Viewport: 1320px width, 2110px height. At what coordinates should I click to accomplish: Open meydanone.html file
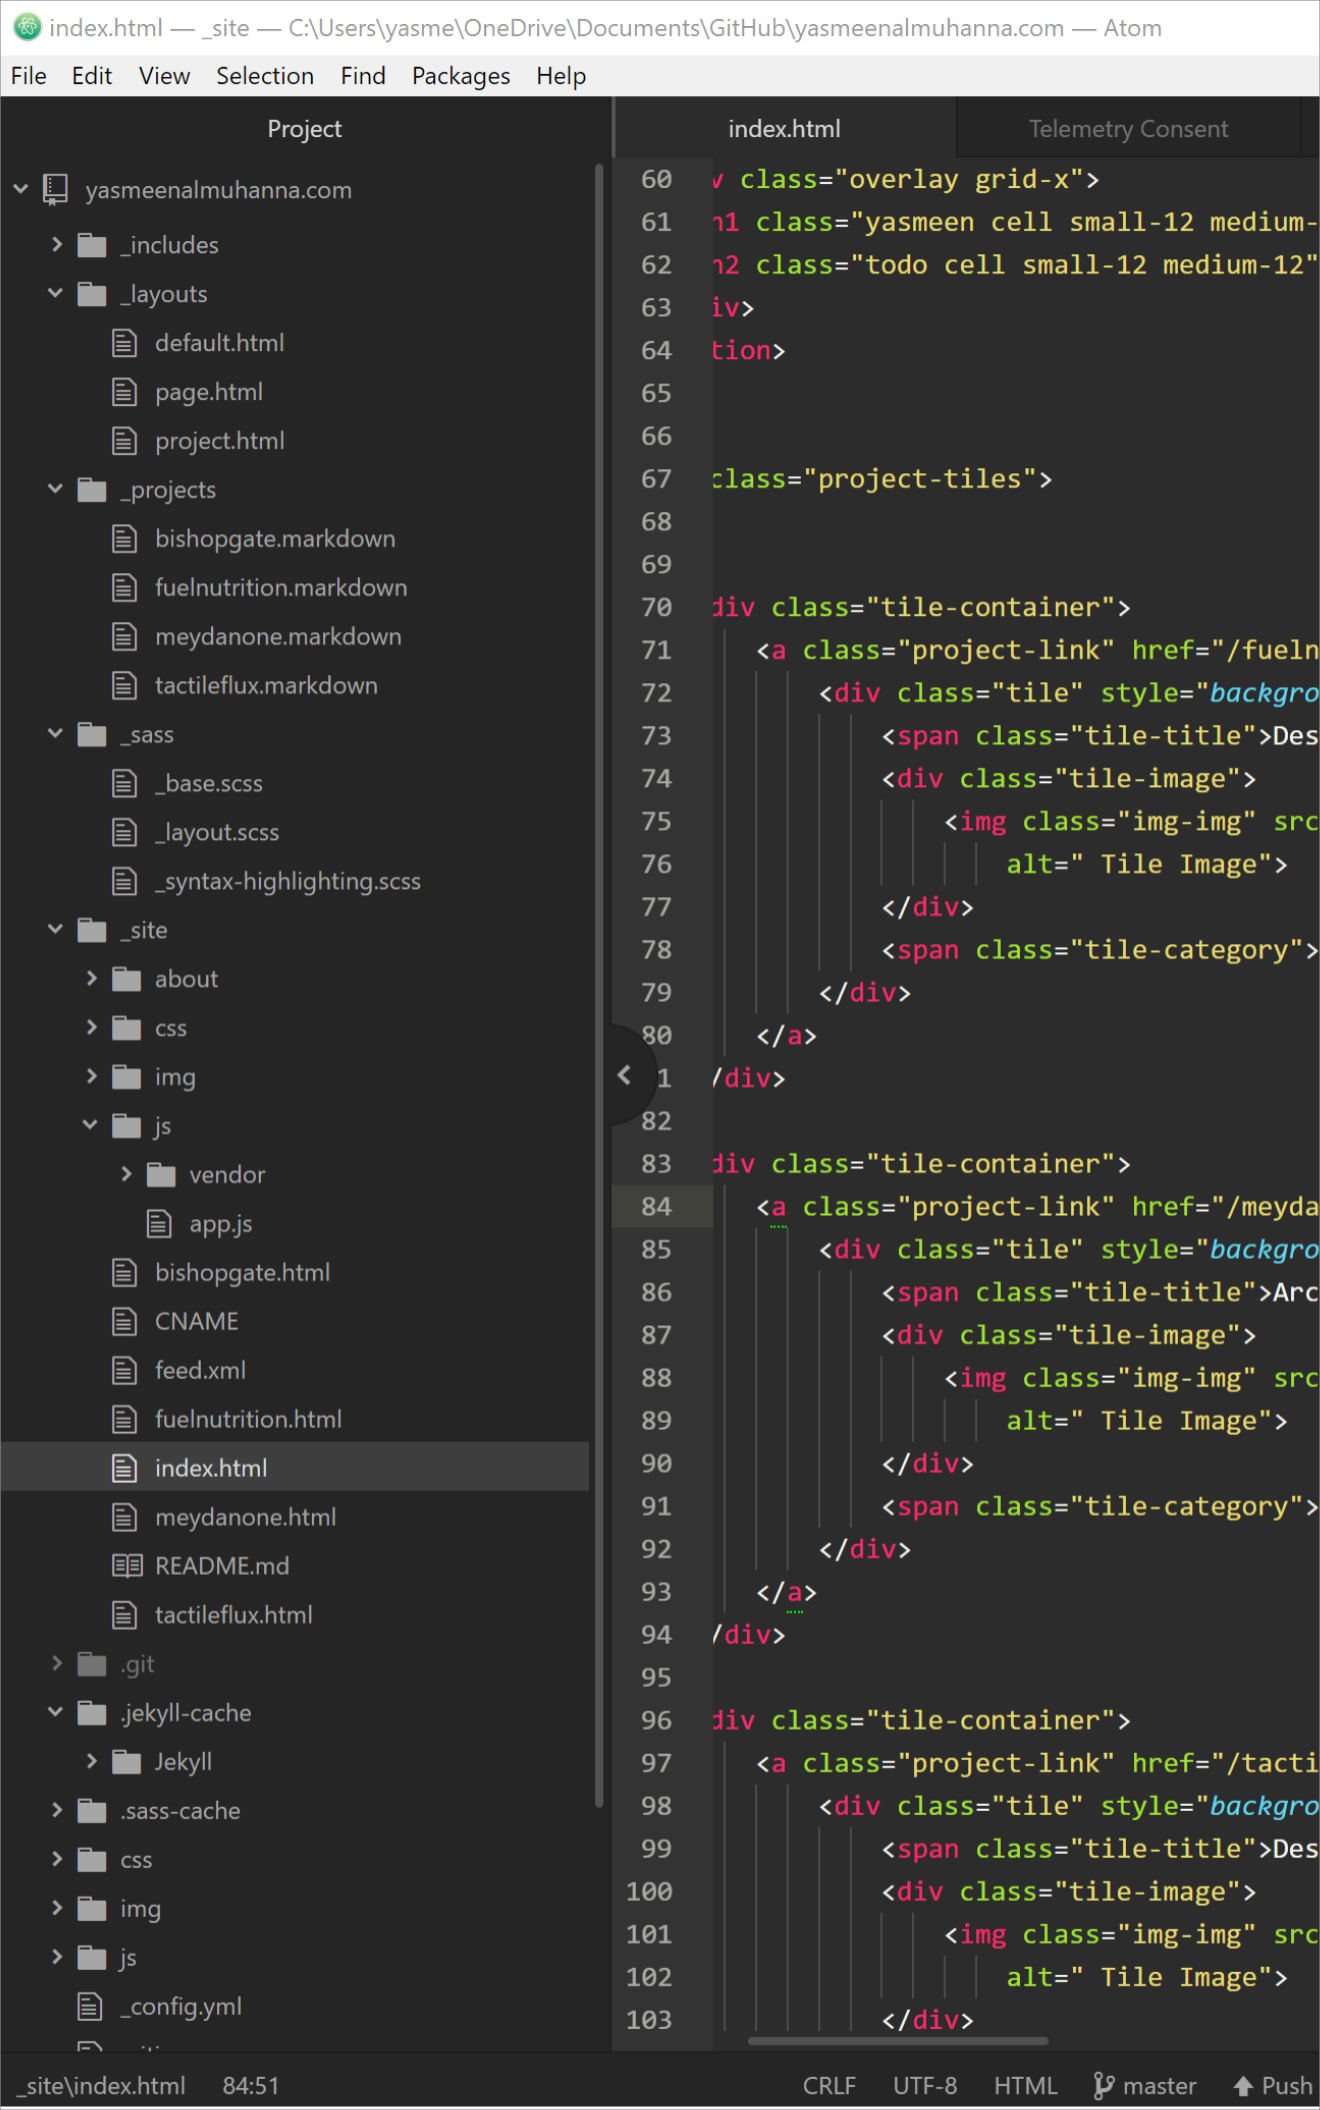(246, 1517)
